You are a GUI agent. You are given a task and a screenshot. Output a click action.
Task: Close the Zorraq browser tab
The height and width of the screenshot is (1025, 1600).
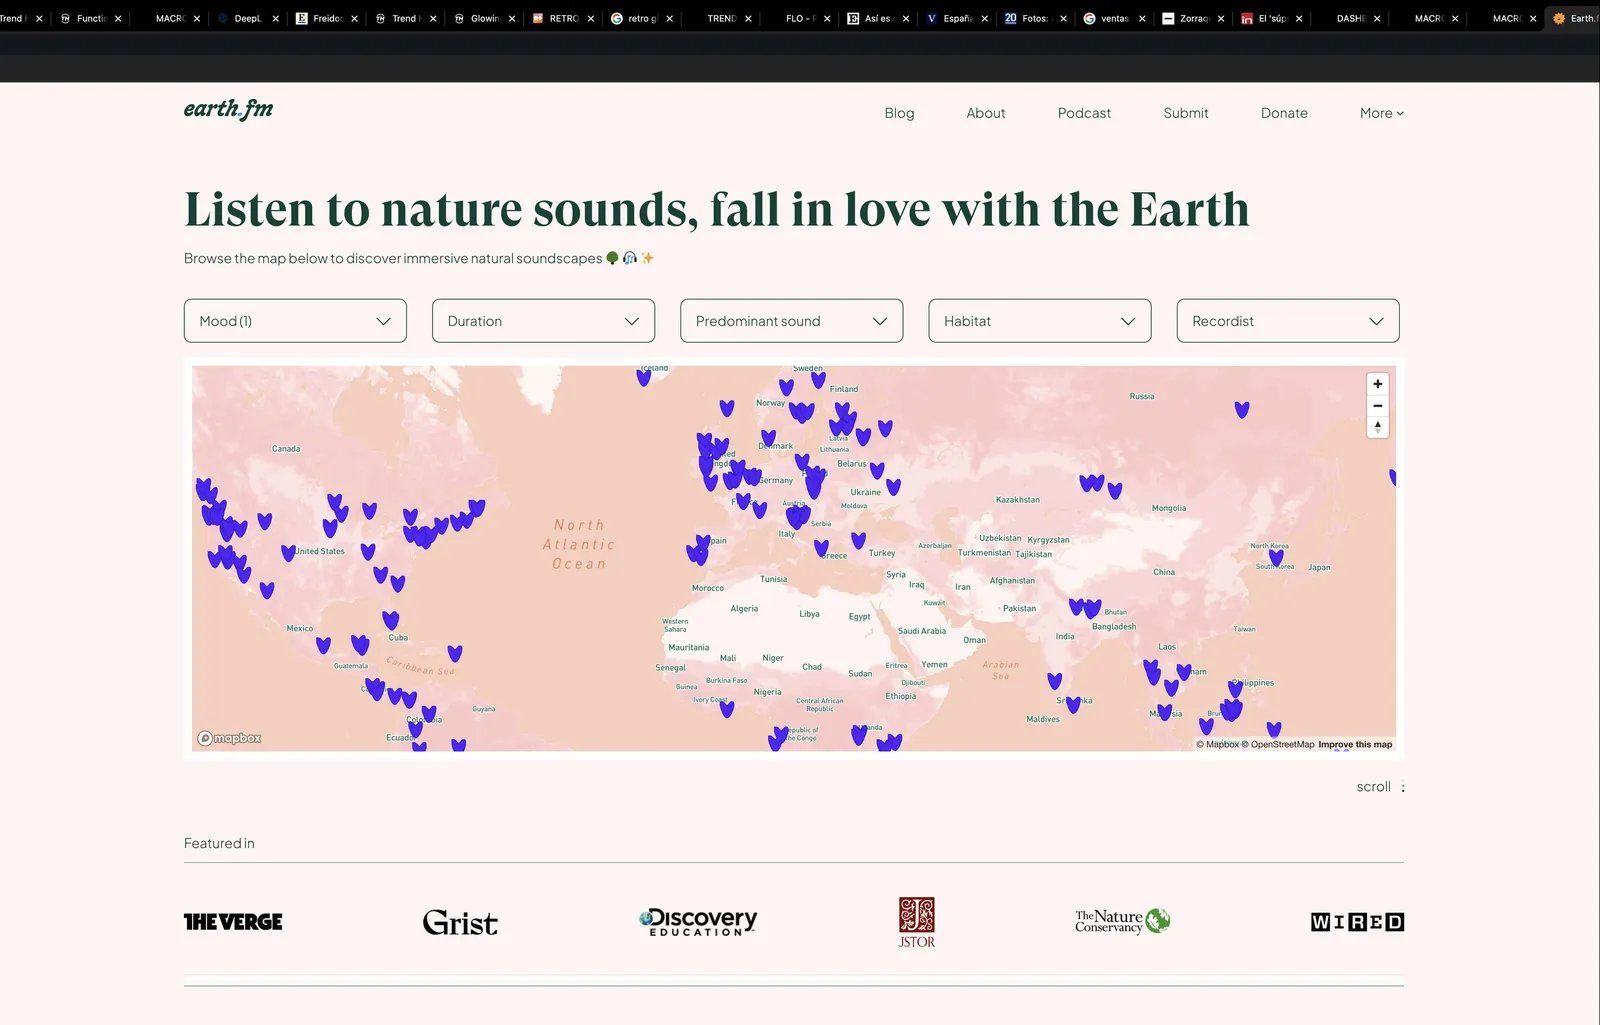(x=1221, y=18)
